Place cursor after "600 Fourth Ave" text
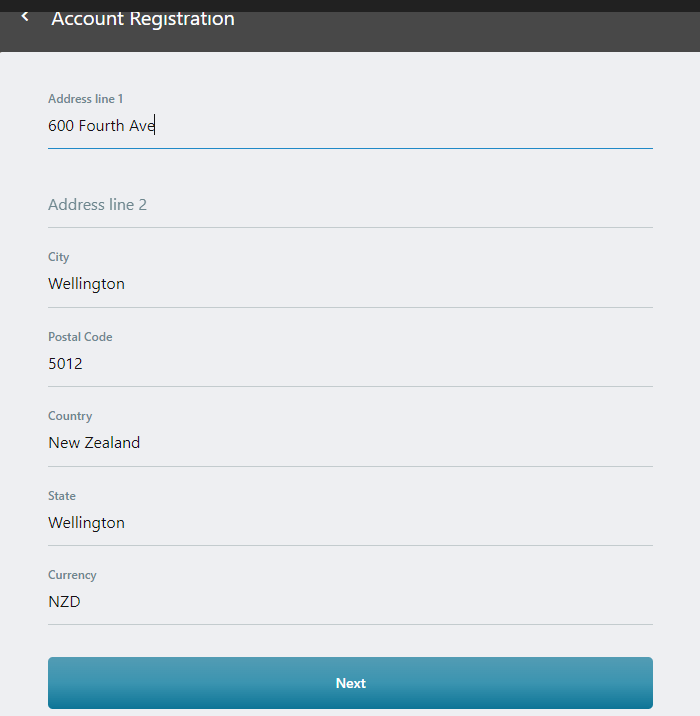Screen dimensions: 700x716 point(156,126)
